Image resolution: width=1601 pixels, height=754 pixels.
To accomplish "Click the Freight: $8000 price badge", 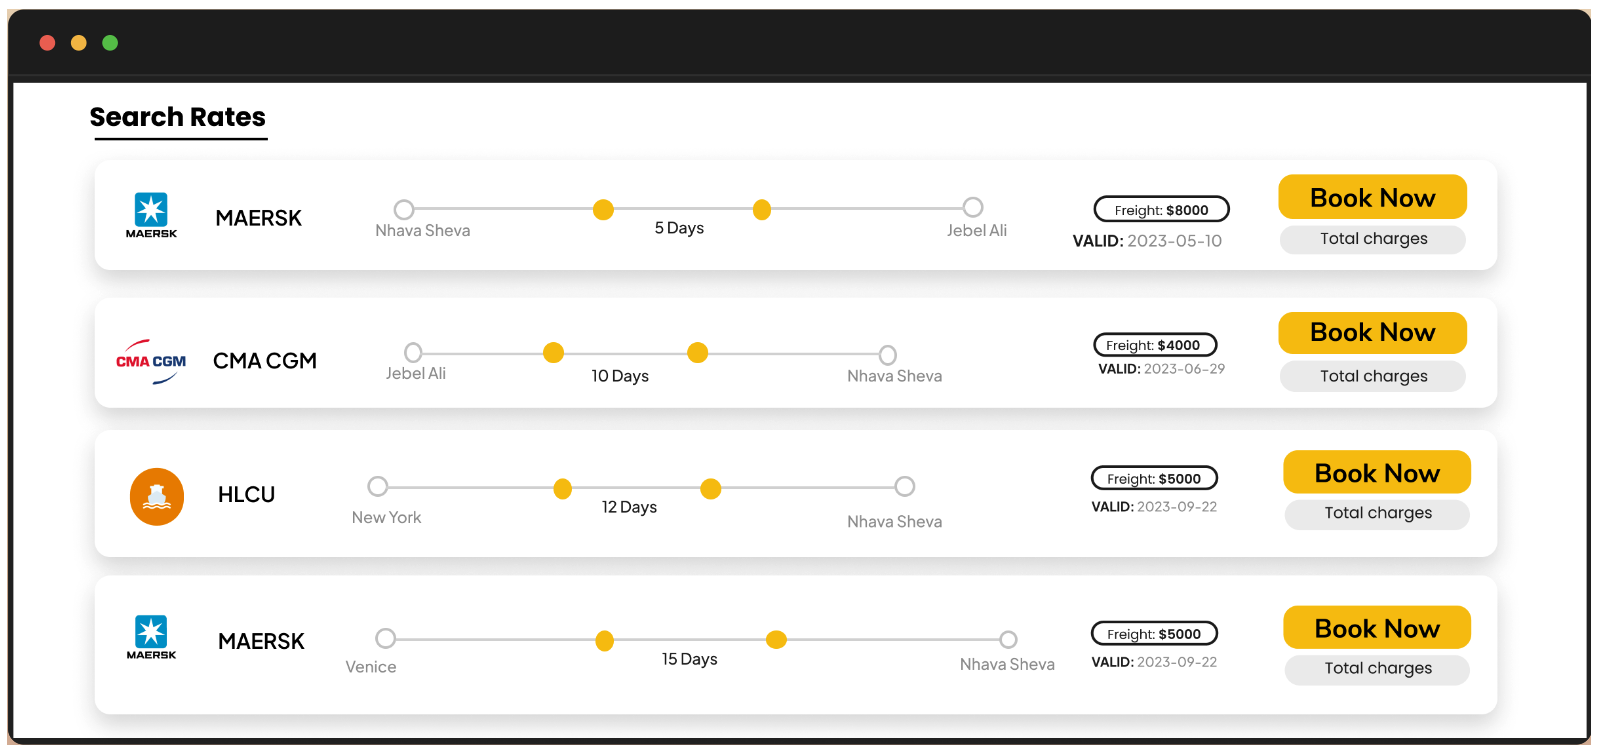I will click(1161, 210).
